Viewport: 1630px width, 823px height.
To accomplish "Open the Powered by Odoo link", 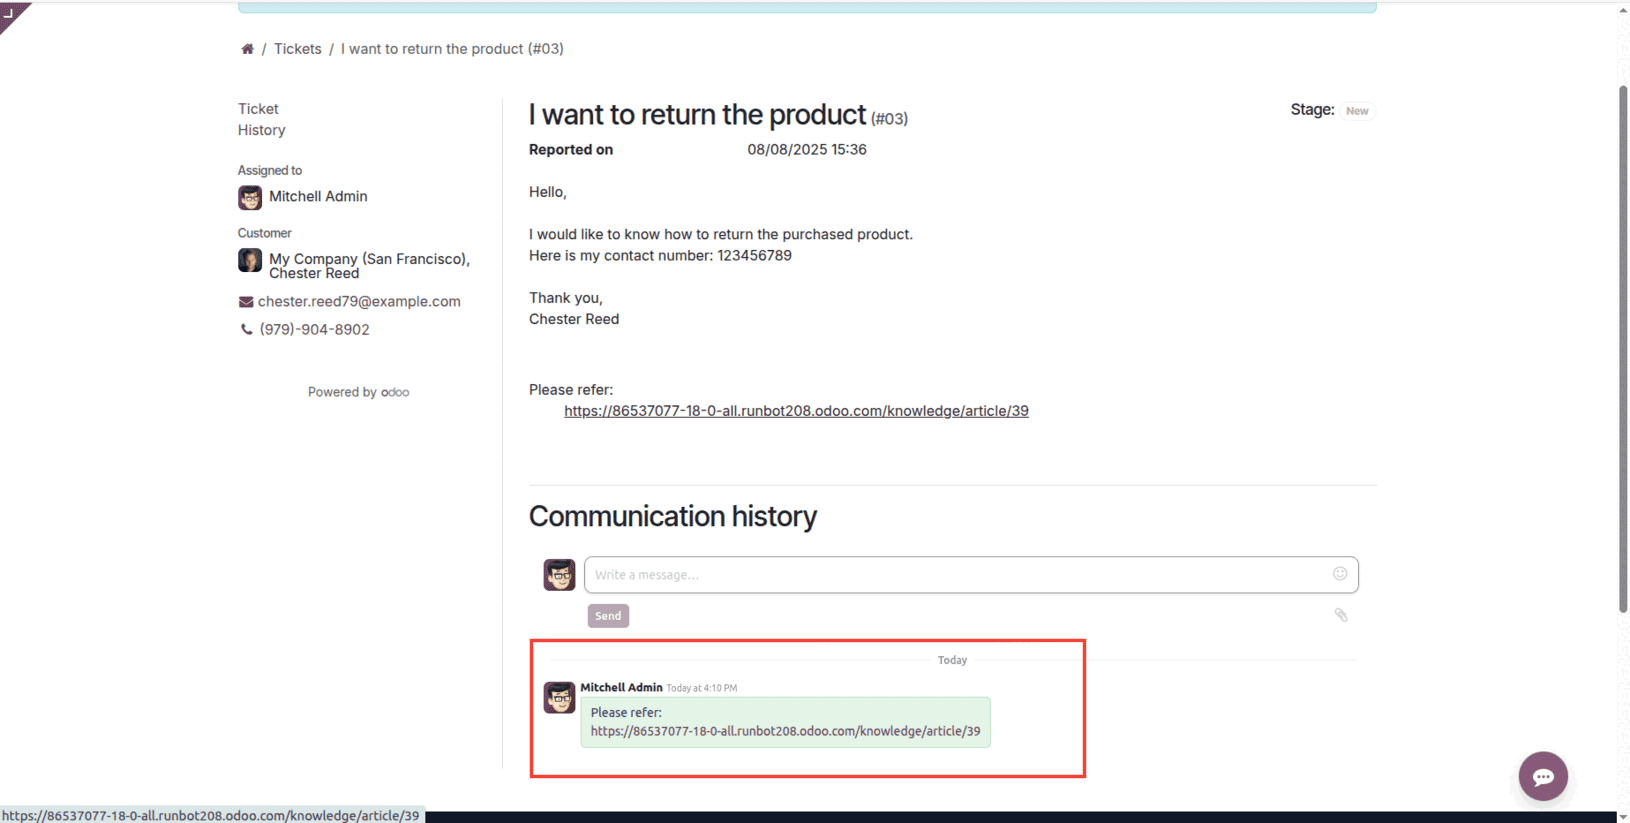I will [x=358, y=392].
